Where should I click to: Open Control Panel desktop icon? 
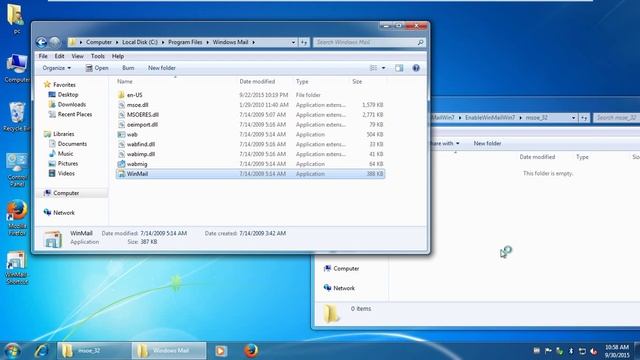pos(16,170)
